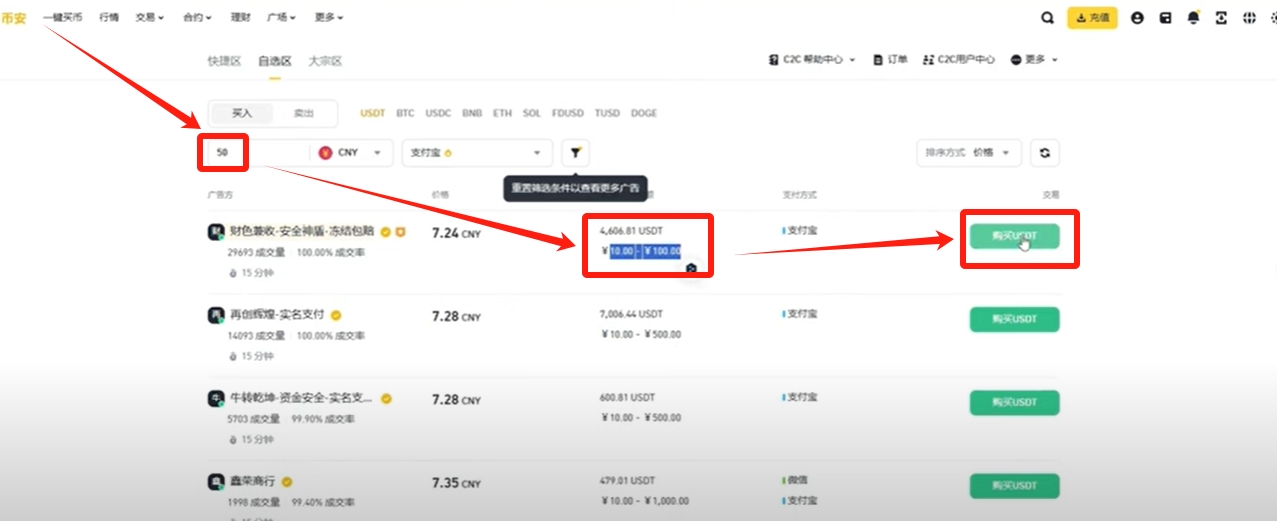The image size is (1277, 521).
Task: Open the wallet icon in header
Action: click(x=1165, y=18)
